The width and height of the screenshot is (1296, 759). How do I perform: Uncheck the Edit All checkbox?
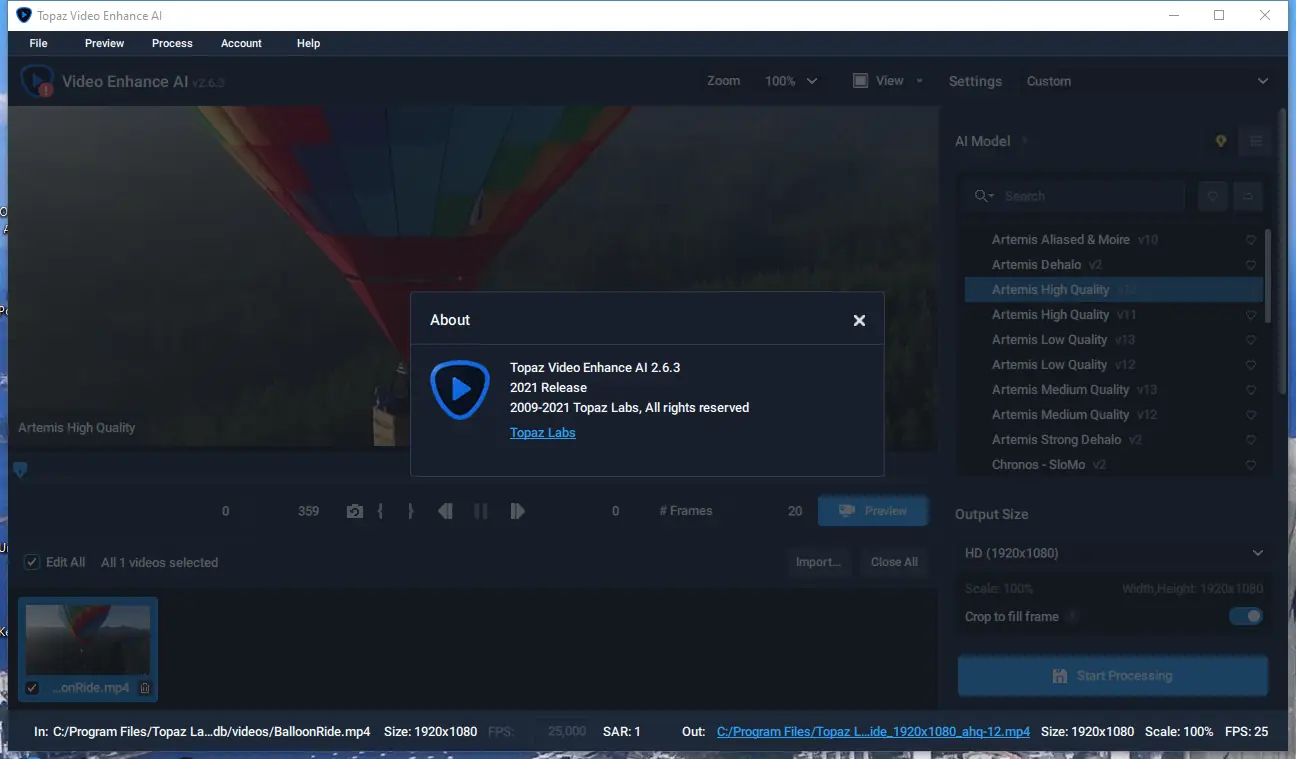[32, 562]
